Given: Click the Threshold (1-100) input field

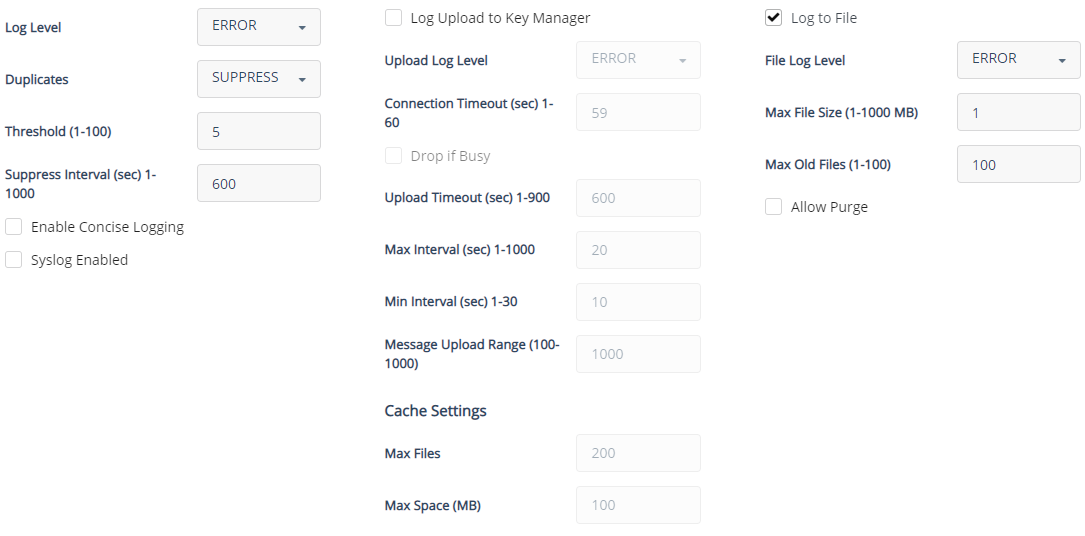Looking at the screenshot, I should [258, 131].
